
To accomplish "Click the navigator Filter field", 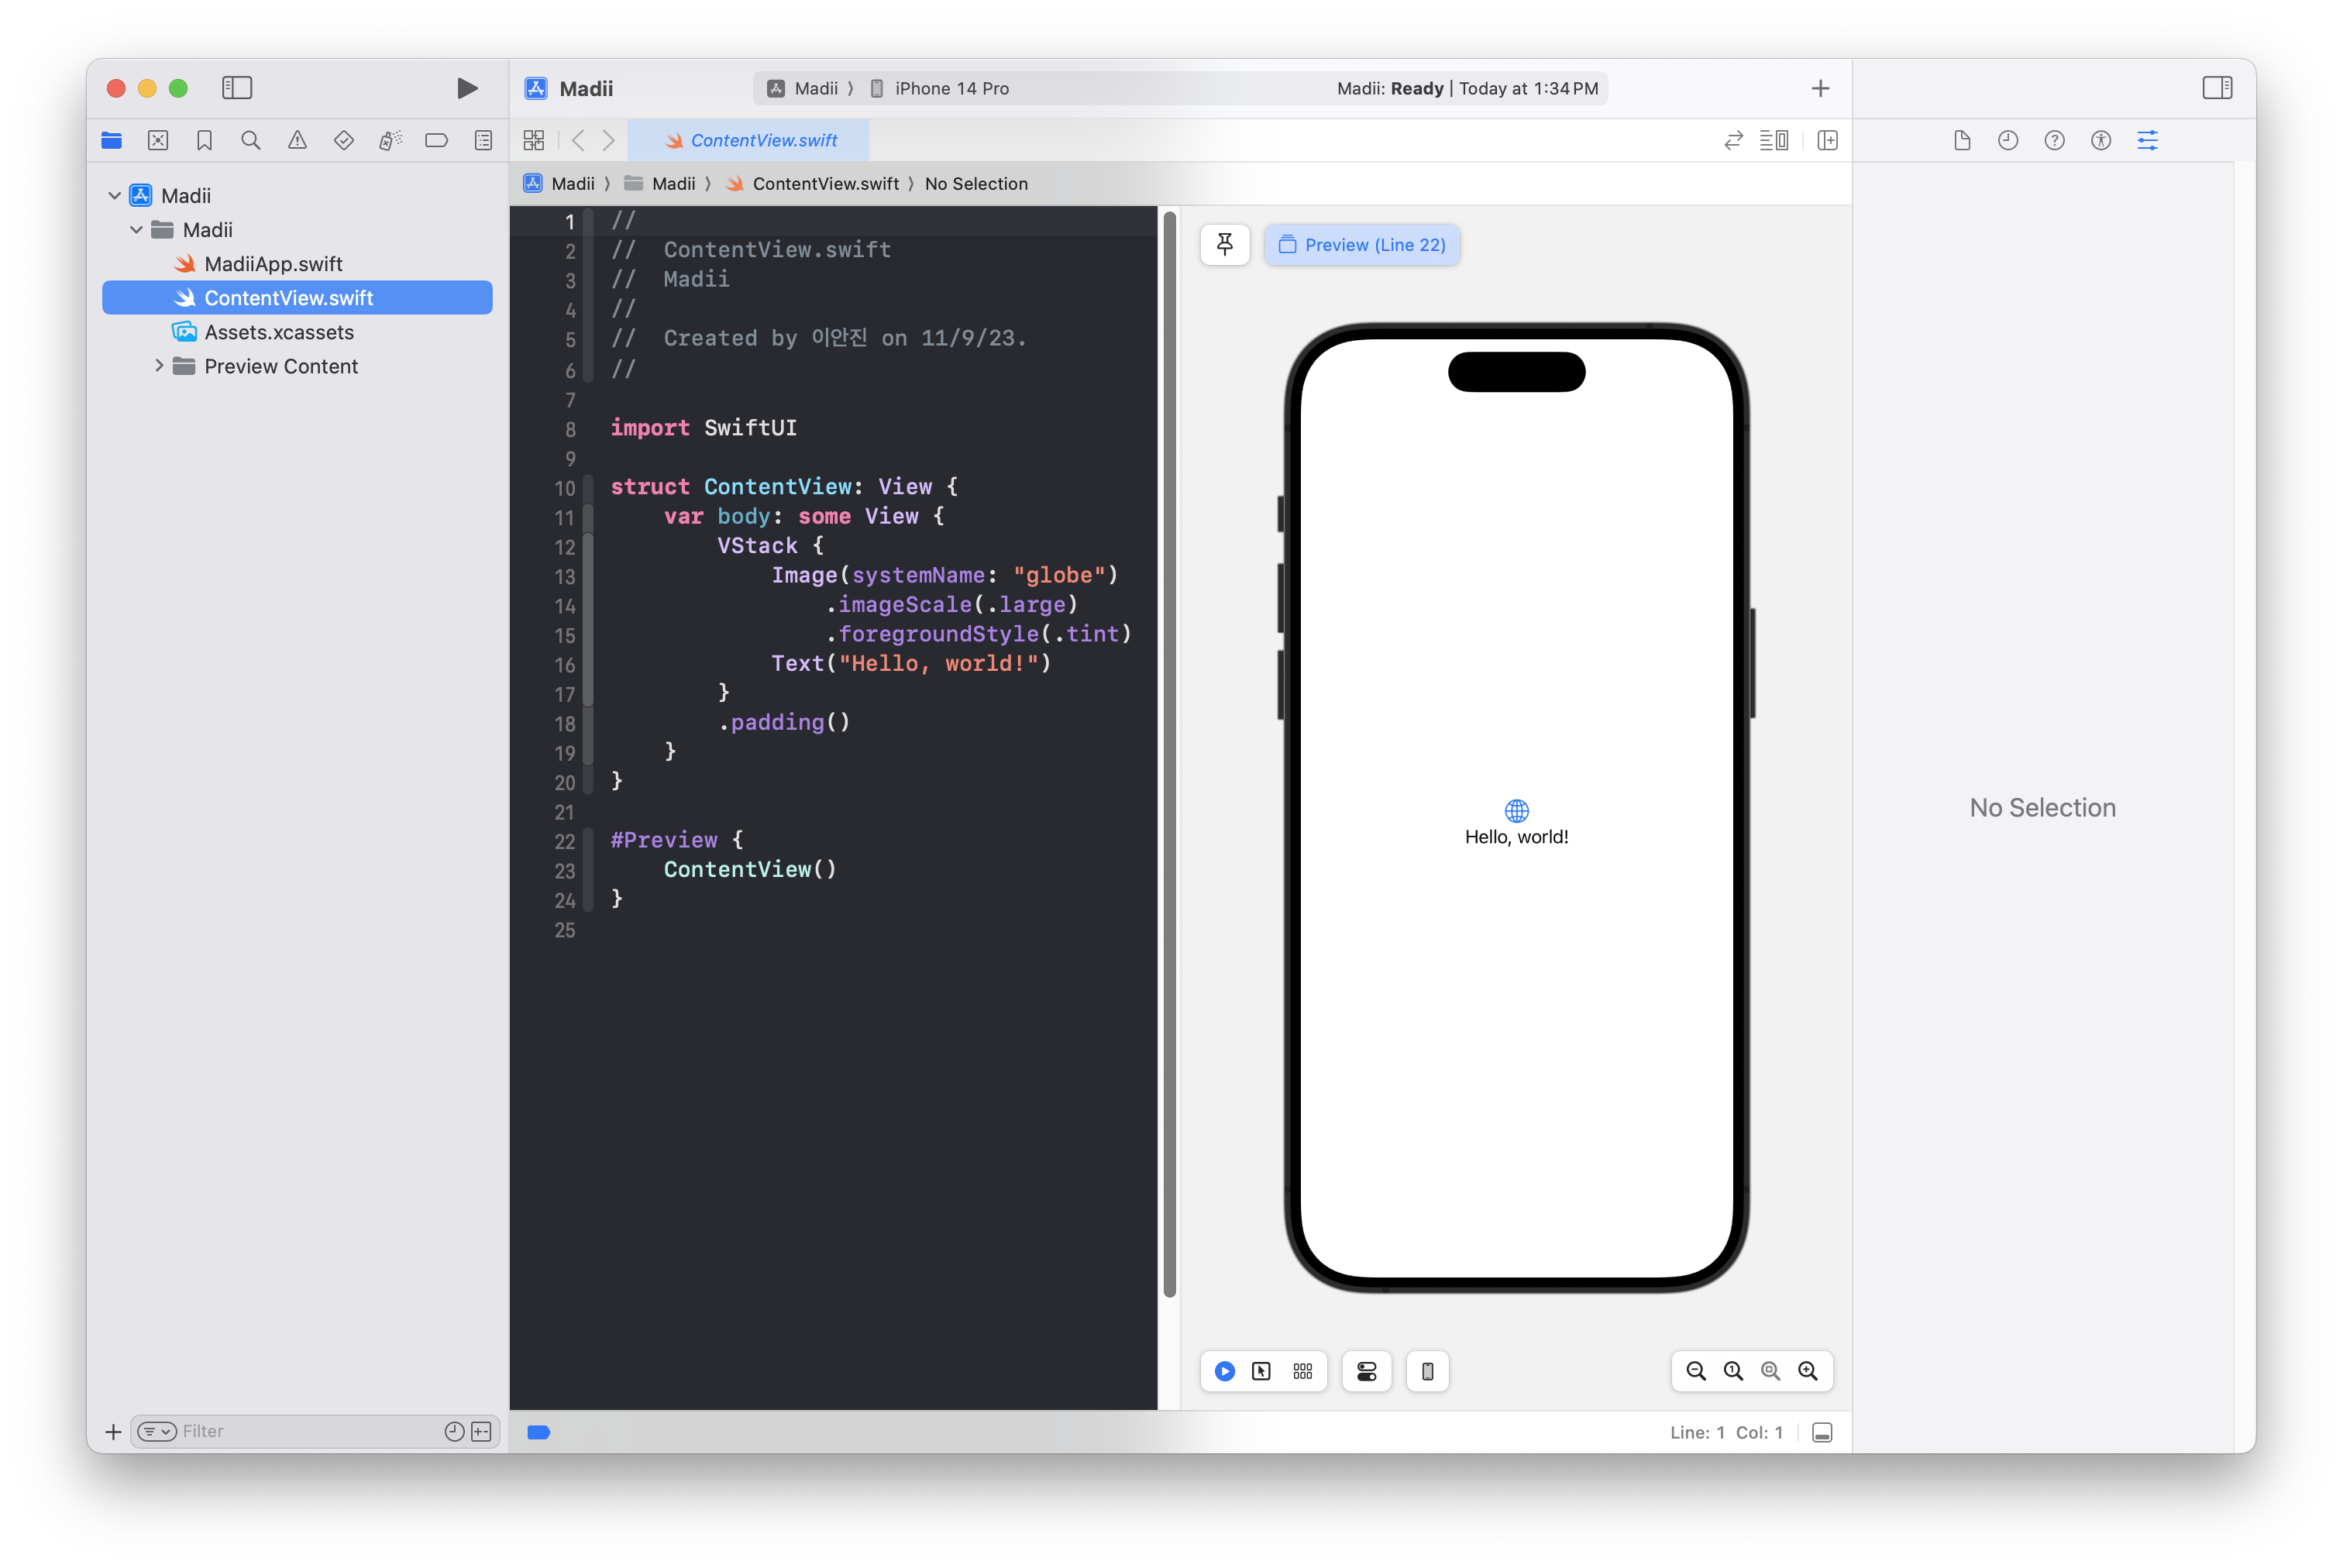I will click(x=300, y=1431).
